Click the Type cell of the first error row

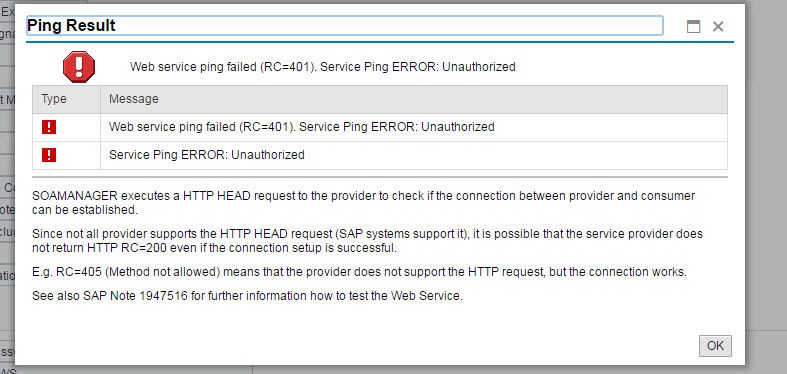[66, 127]
